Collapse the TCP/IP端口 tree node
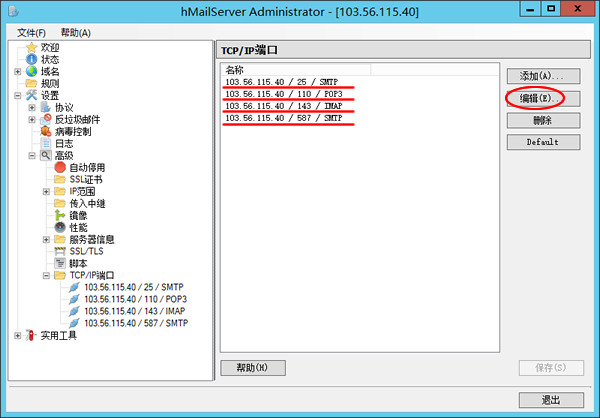The width and height of the screenshot is (600, 418). [46, 276]
